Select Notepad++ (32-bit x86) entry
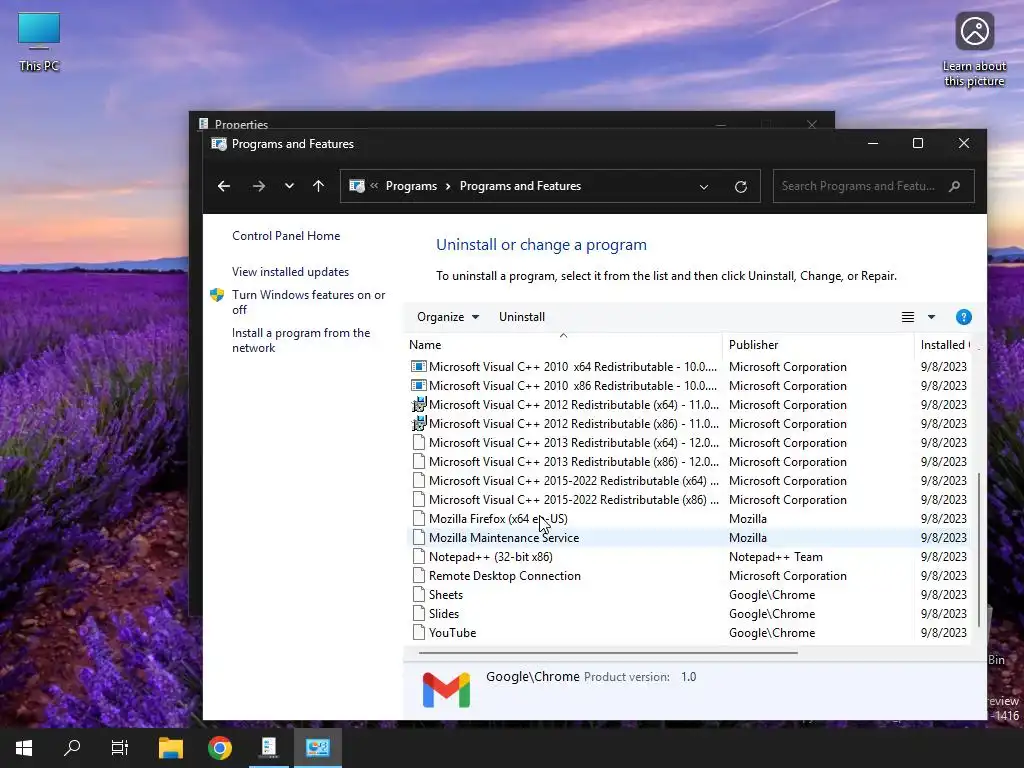This screenshot has height=768, width=1024. coord(688,556)
